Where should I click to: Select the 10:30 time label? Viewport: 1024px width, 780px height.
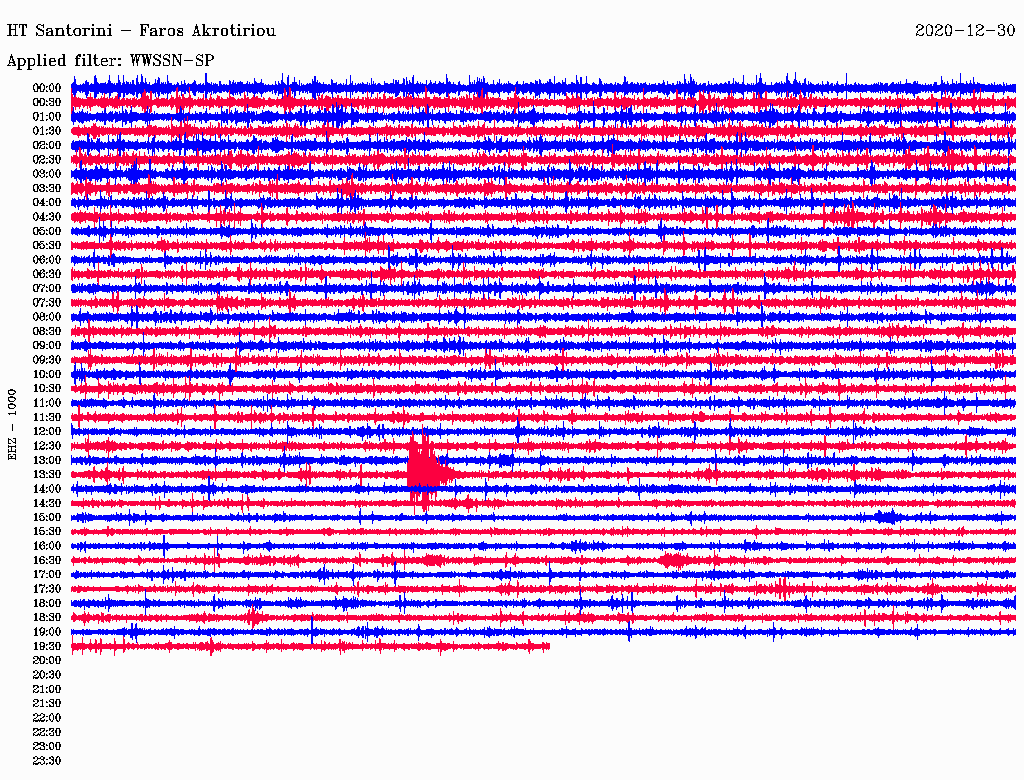46,389
